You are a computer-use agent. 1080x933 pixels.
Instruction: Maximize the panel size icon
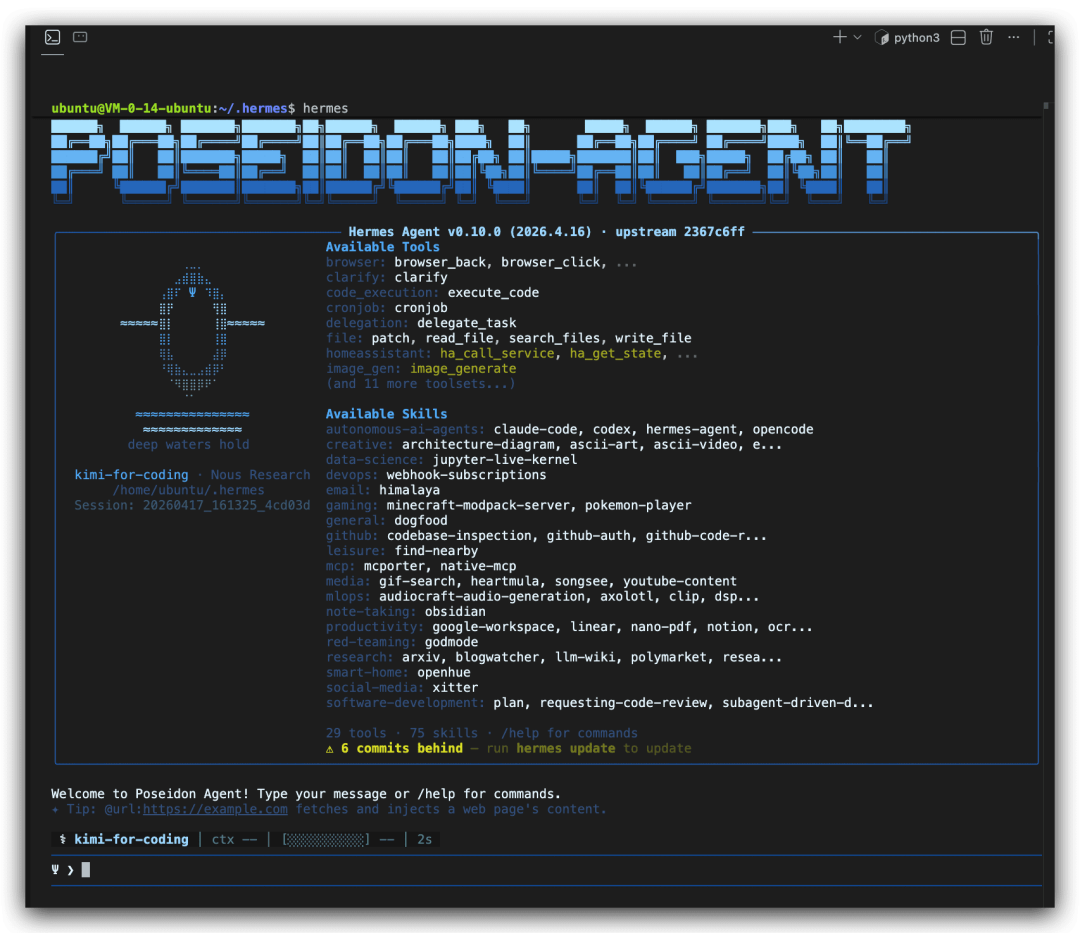[x=1050, y=37]
